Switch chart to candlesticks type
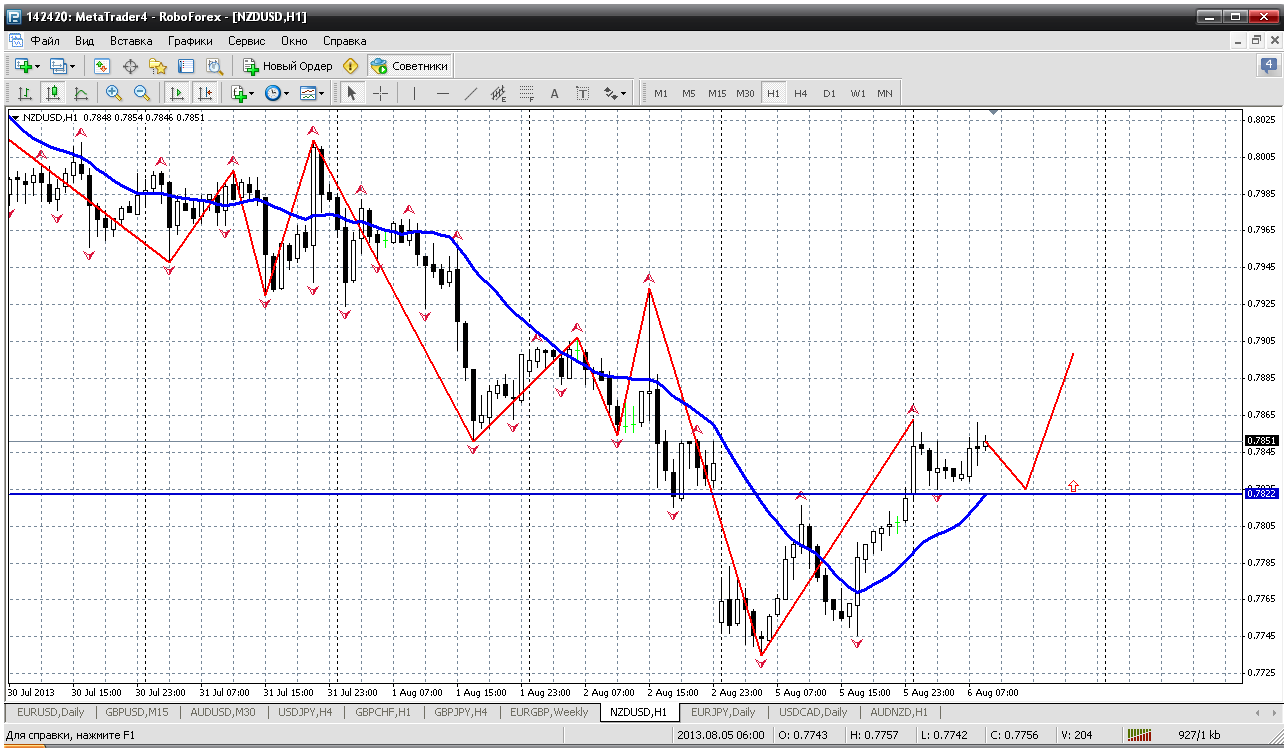The image size is (1288, 748). [x=52, y=93]
